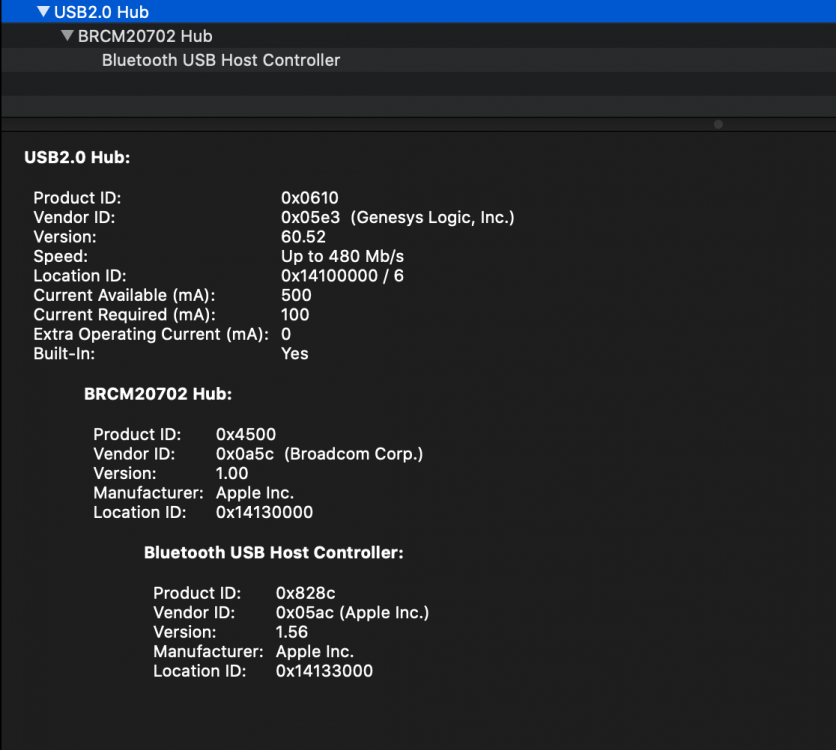Click the Vendor ID value 0x05ac Apple Inc.
The height and width of the screenshot is (750, 836).
pos(352,613)
